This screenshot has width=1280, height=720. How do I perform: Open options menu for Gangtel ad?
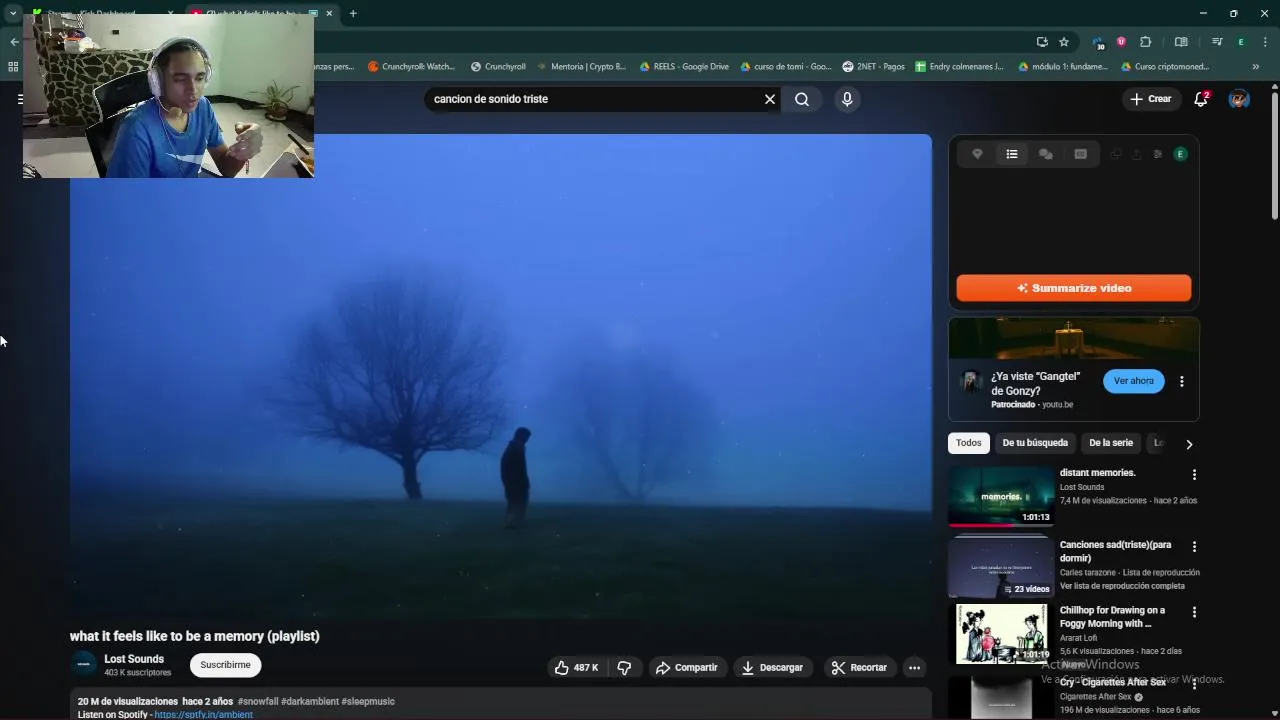1182,381
